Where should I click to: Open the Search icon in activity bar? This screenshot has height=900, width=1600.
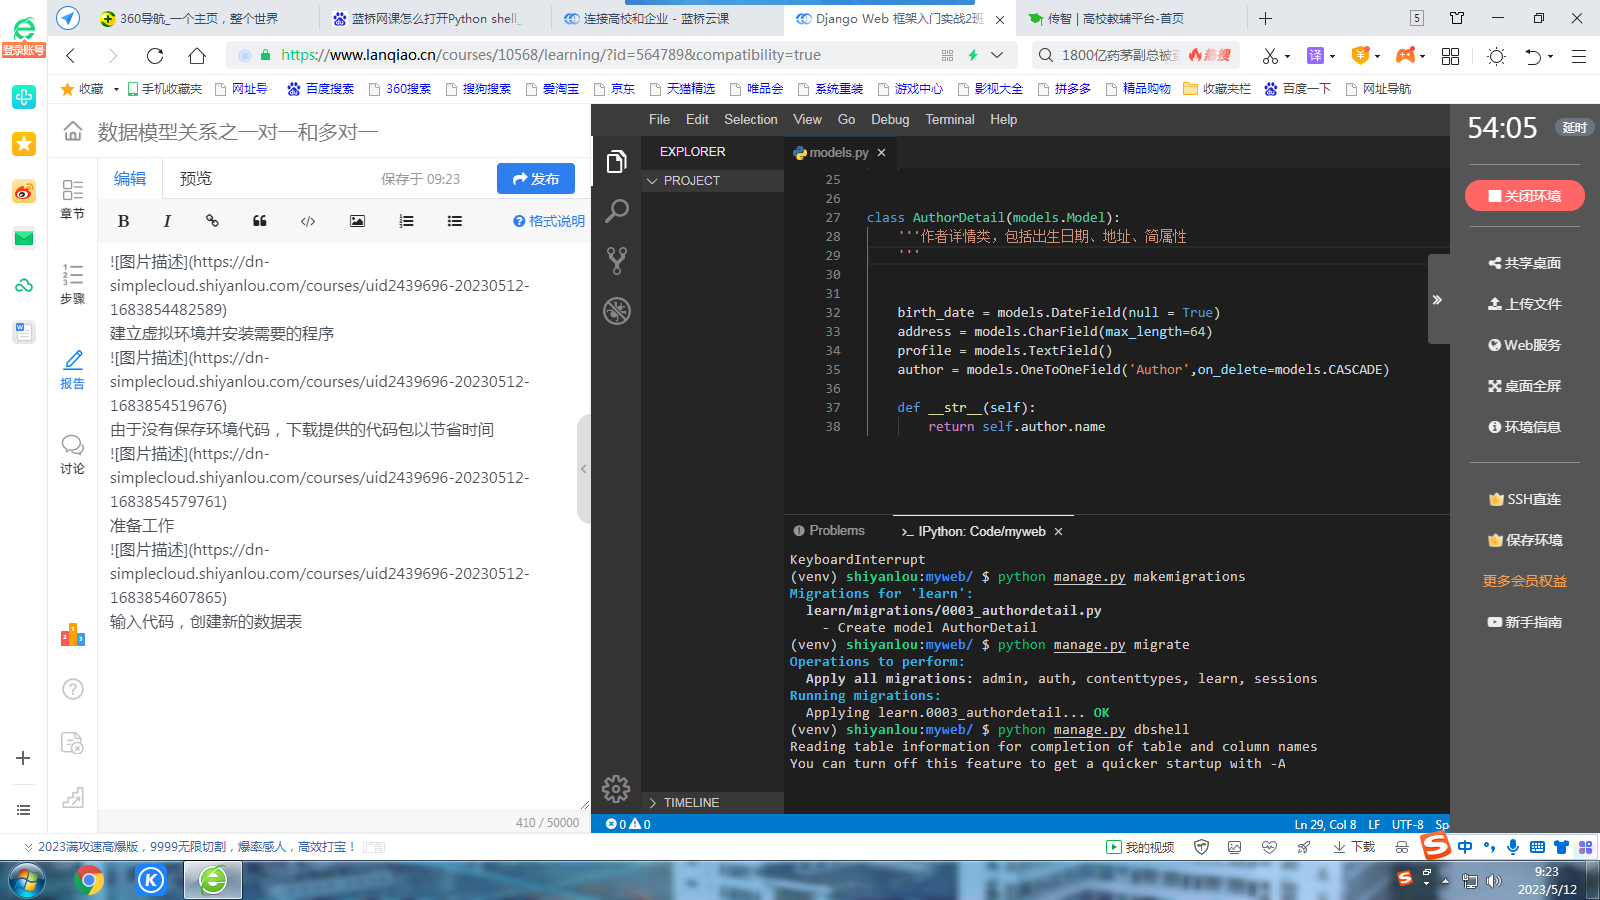point(617,211)
